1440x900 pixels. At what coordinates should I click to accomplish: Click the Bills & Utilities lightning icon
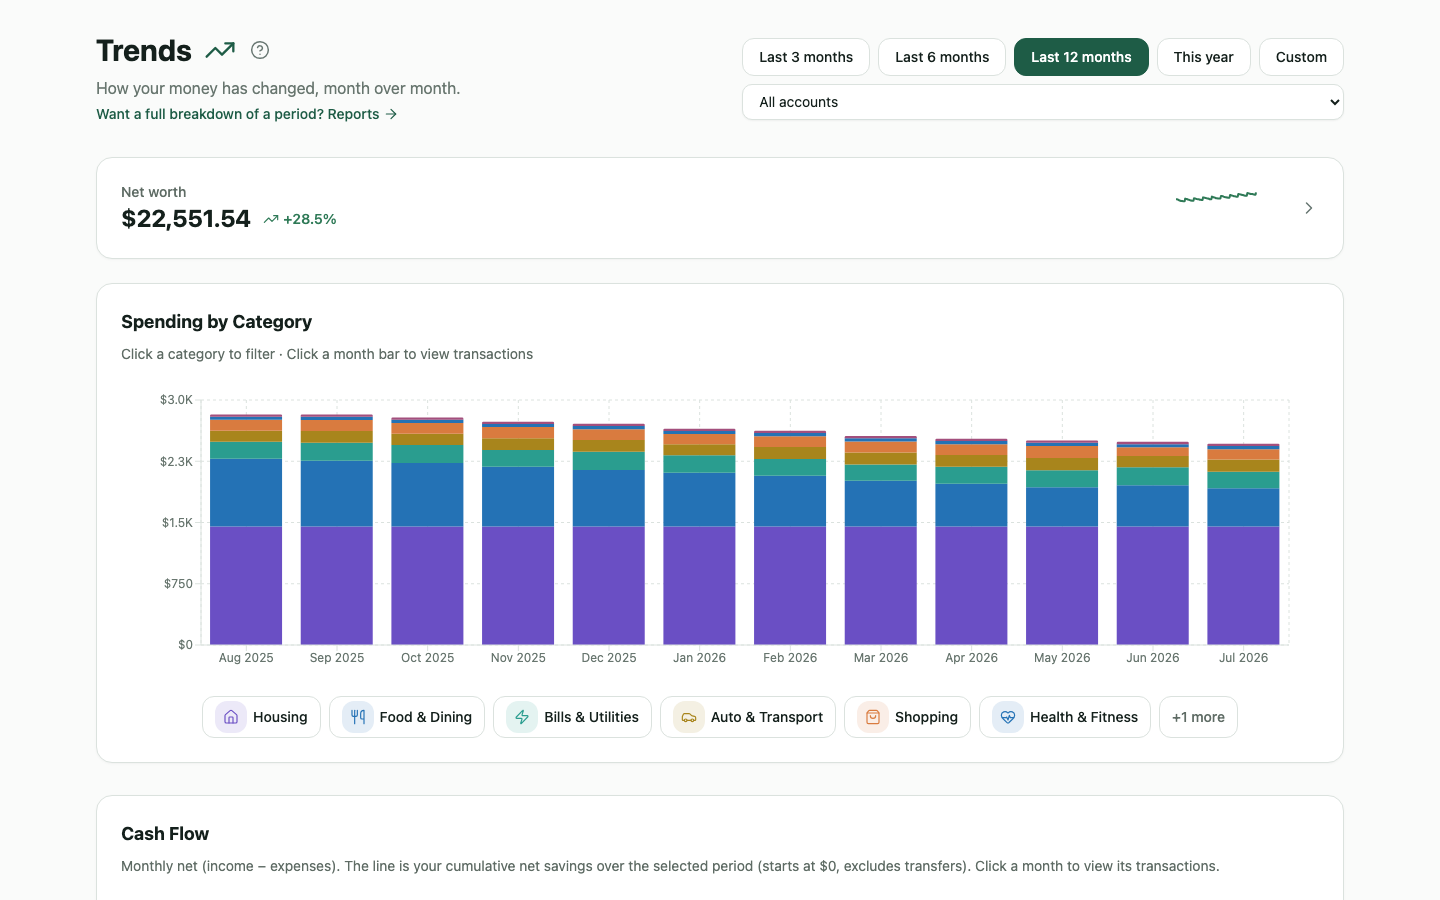coord(522,717)
